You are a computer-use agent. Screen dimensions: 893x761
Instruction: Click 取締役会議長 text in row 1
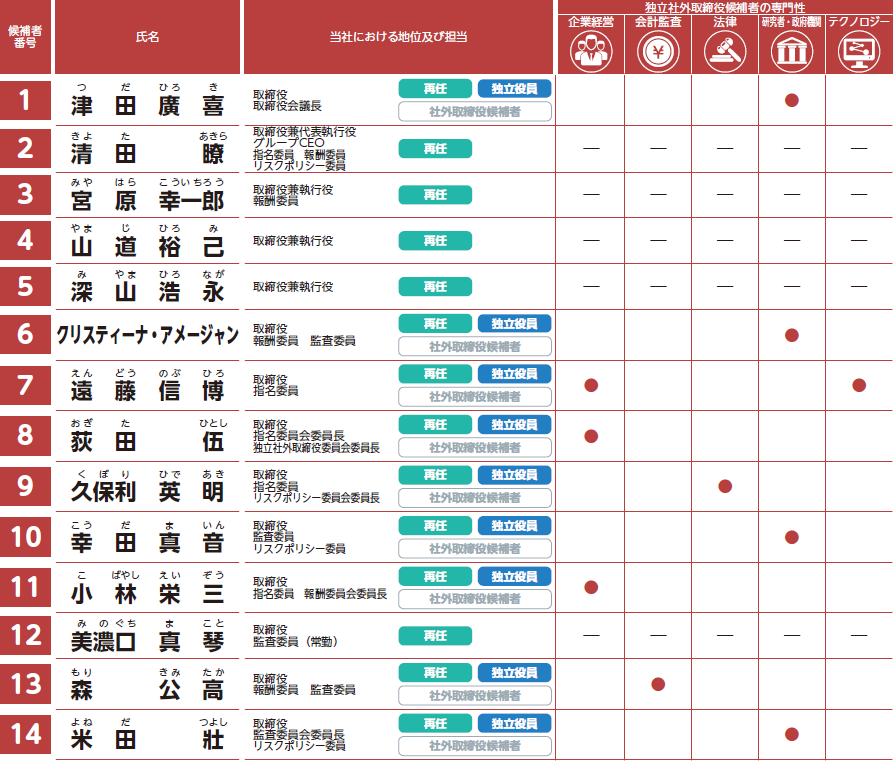[x=288, y=106]
